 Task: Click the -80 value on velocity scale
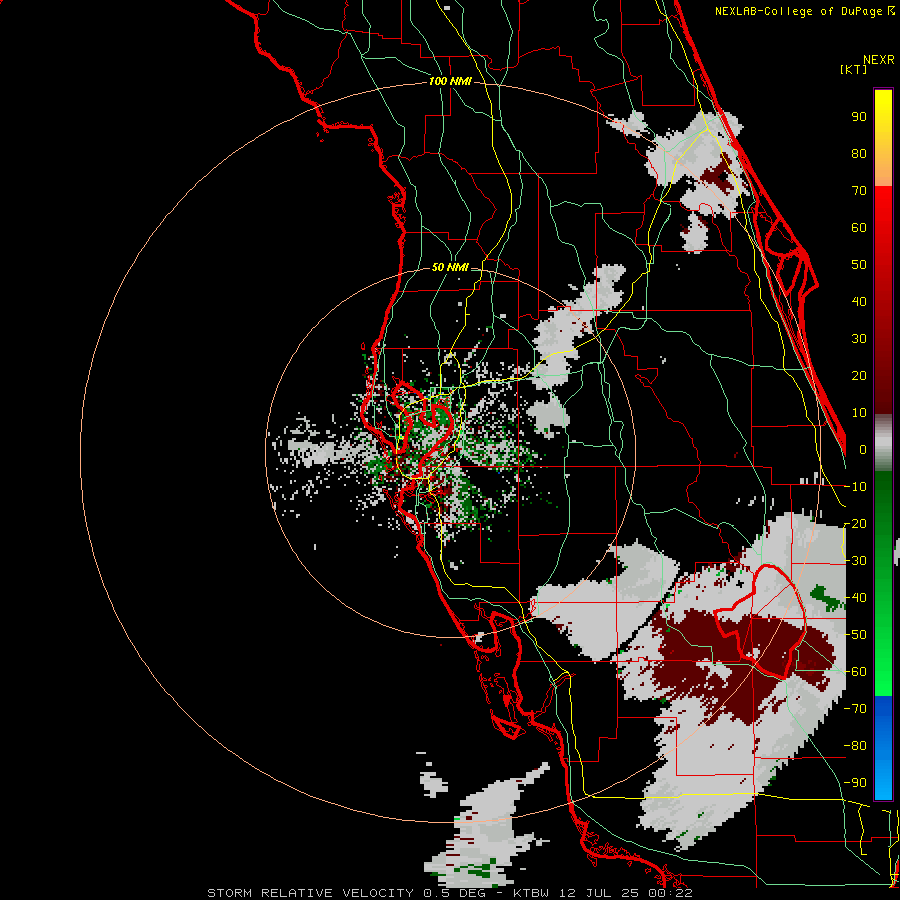pyautogui.click(x=855, y=746)
